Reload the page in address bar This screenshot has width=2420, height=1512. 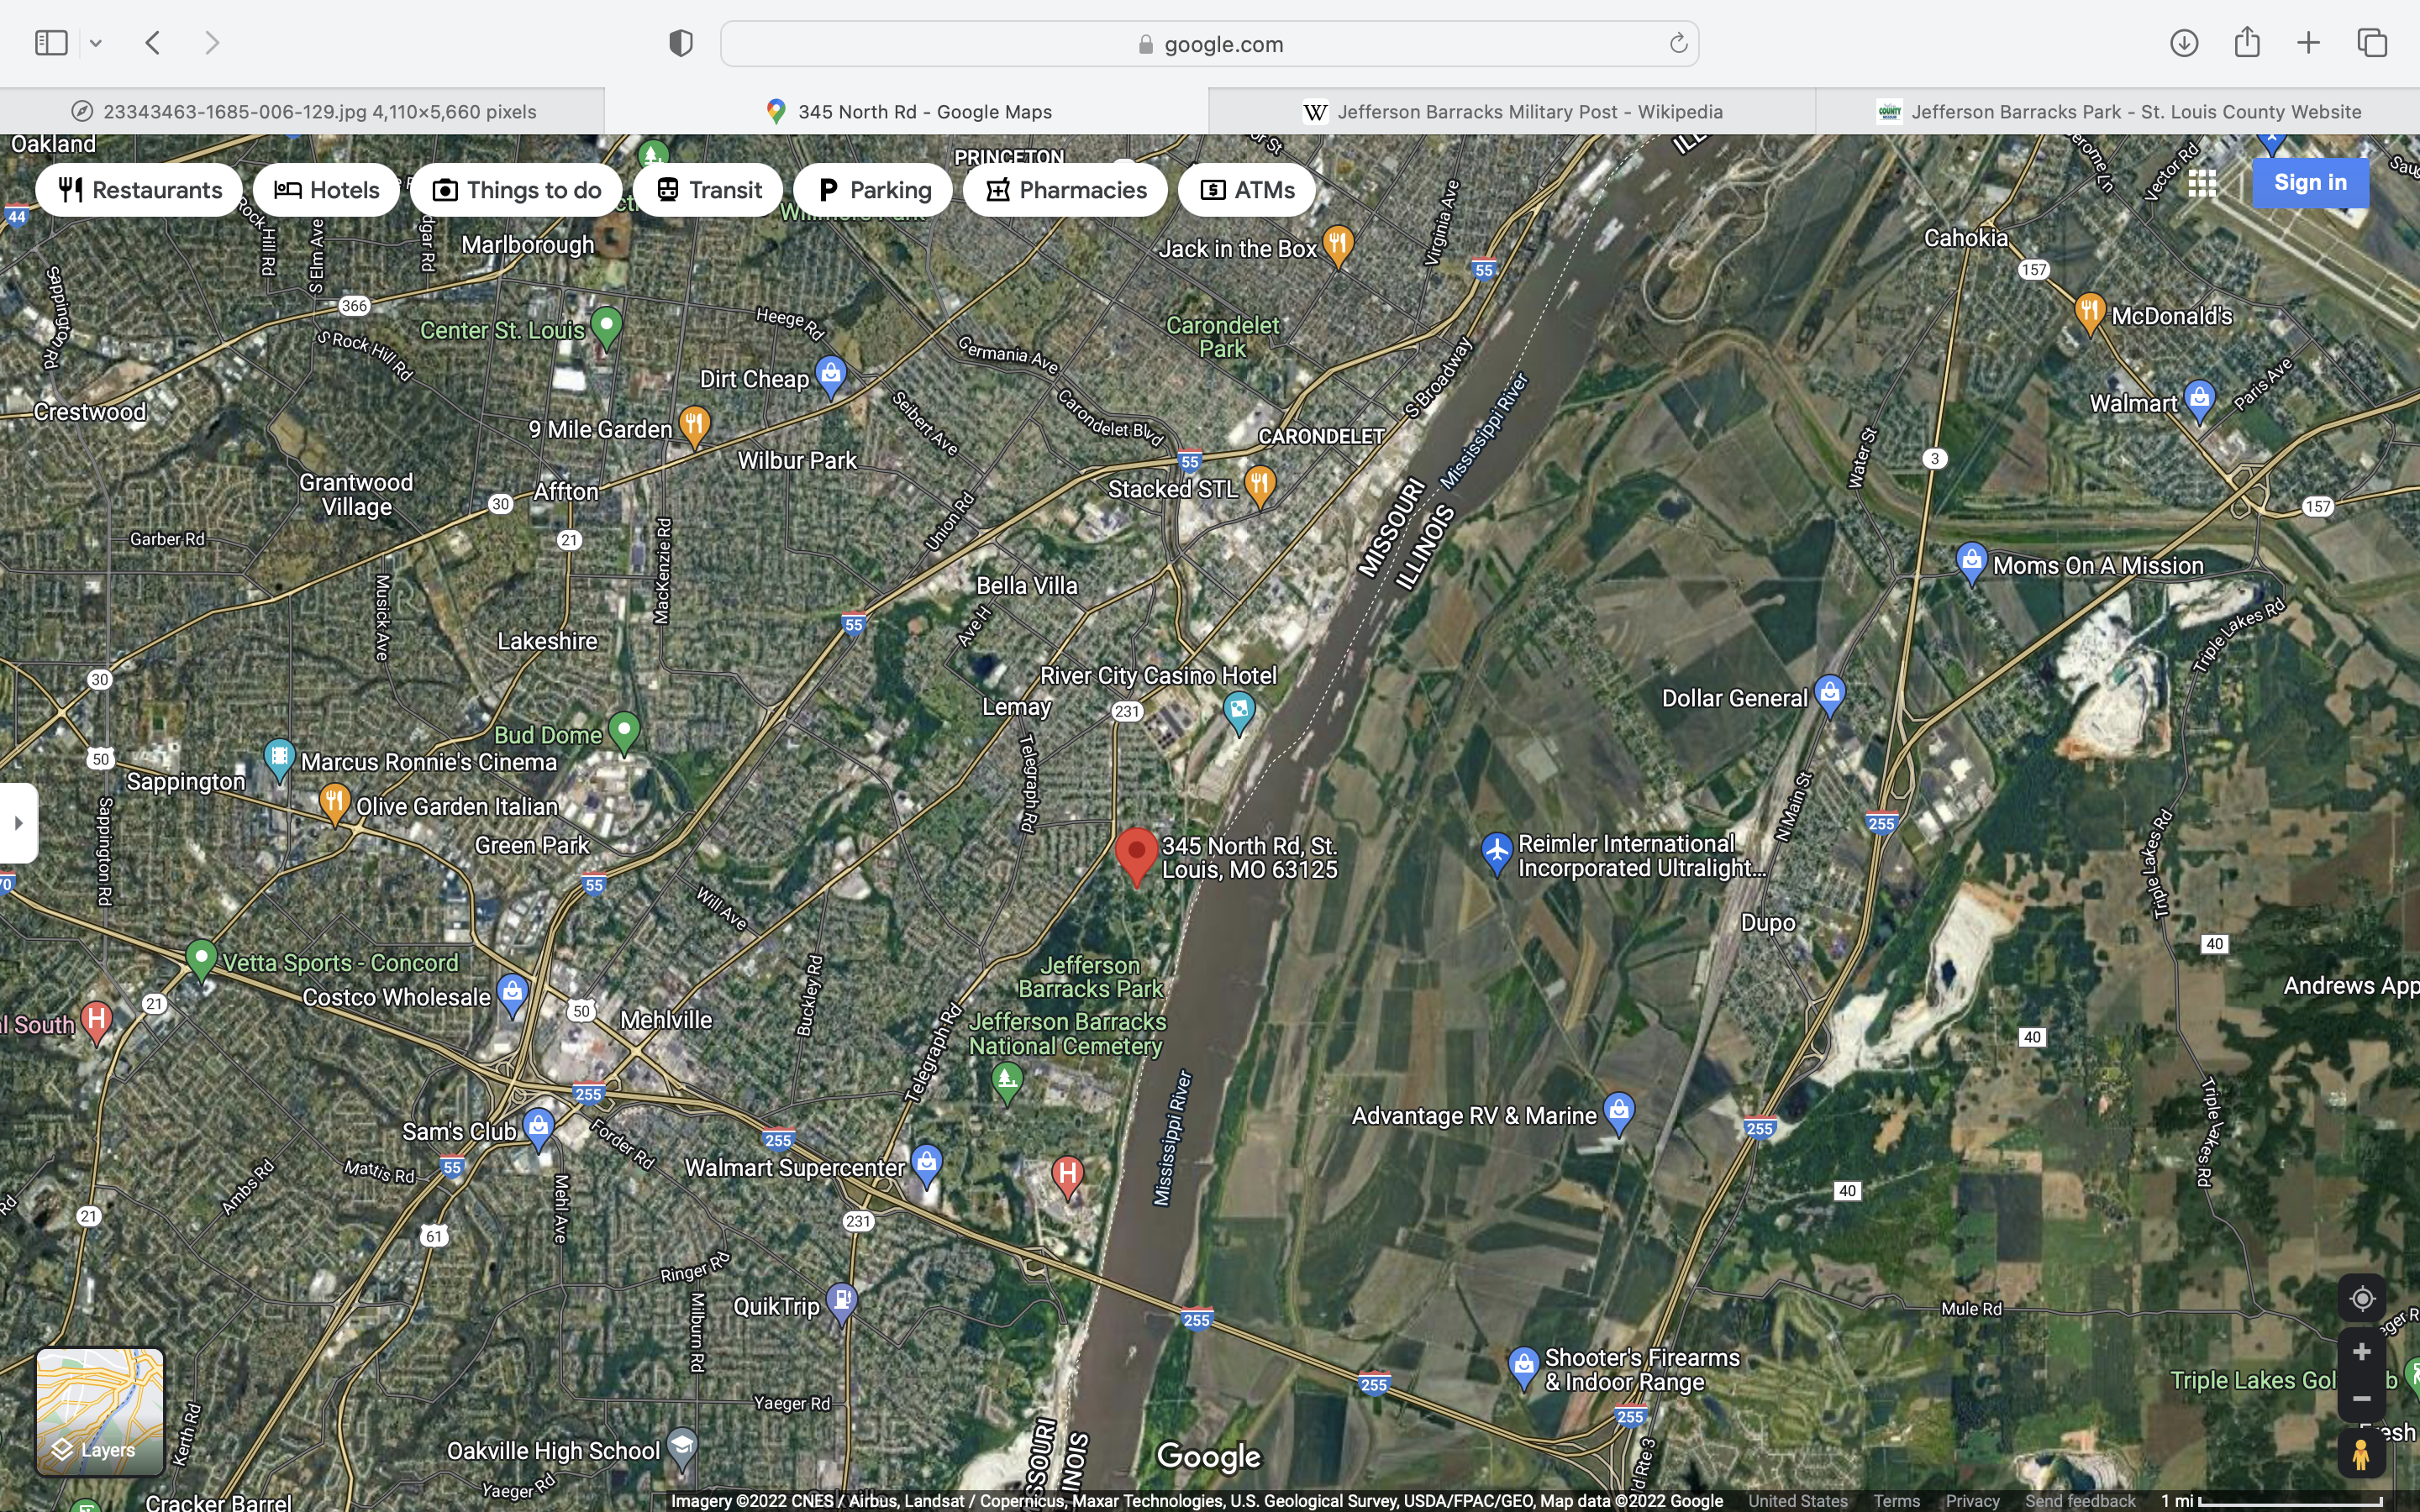coord(1678,43)
